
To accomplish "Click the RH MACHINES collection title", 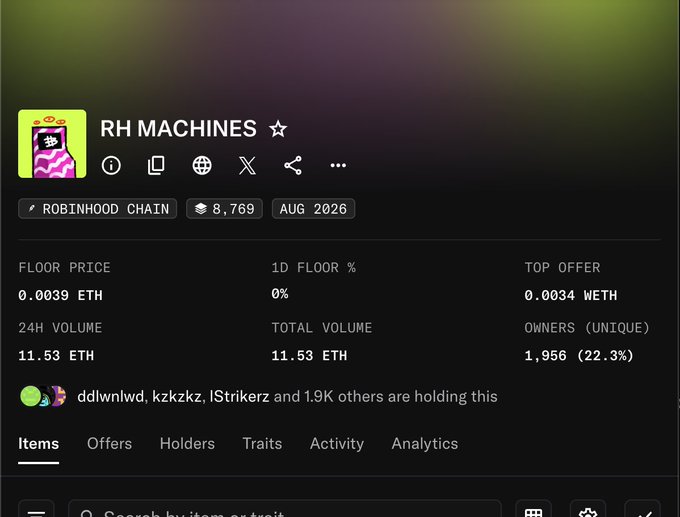I will click(x=178, y=129).
